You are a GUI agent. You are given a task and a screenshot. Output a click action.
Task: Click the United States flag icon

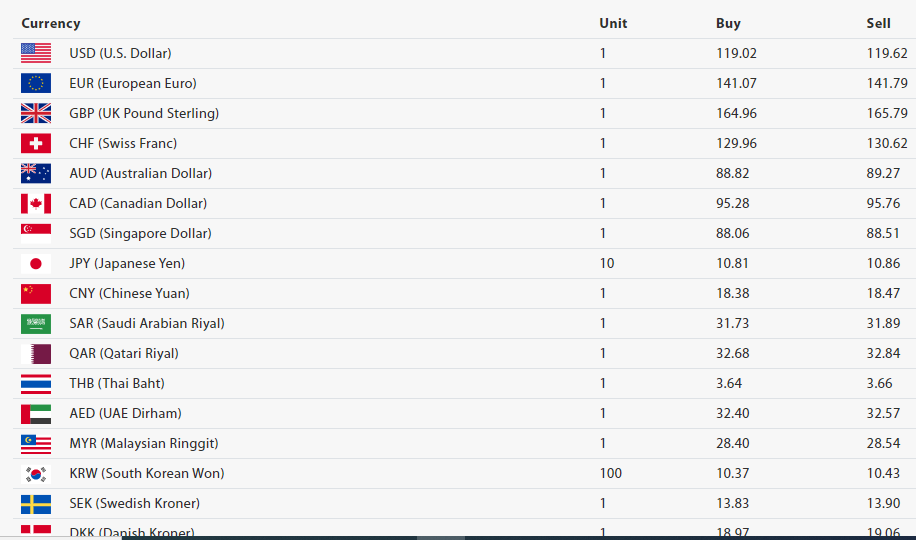coord(36,53)
